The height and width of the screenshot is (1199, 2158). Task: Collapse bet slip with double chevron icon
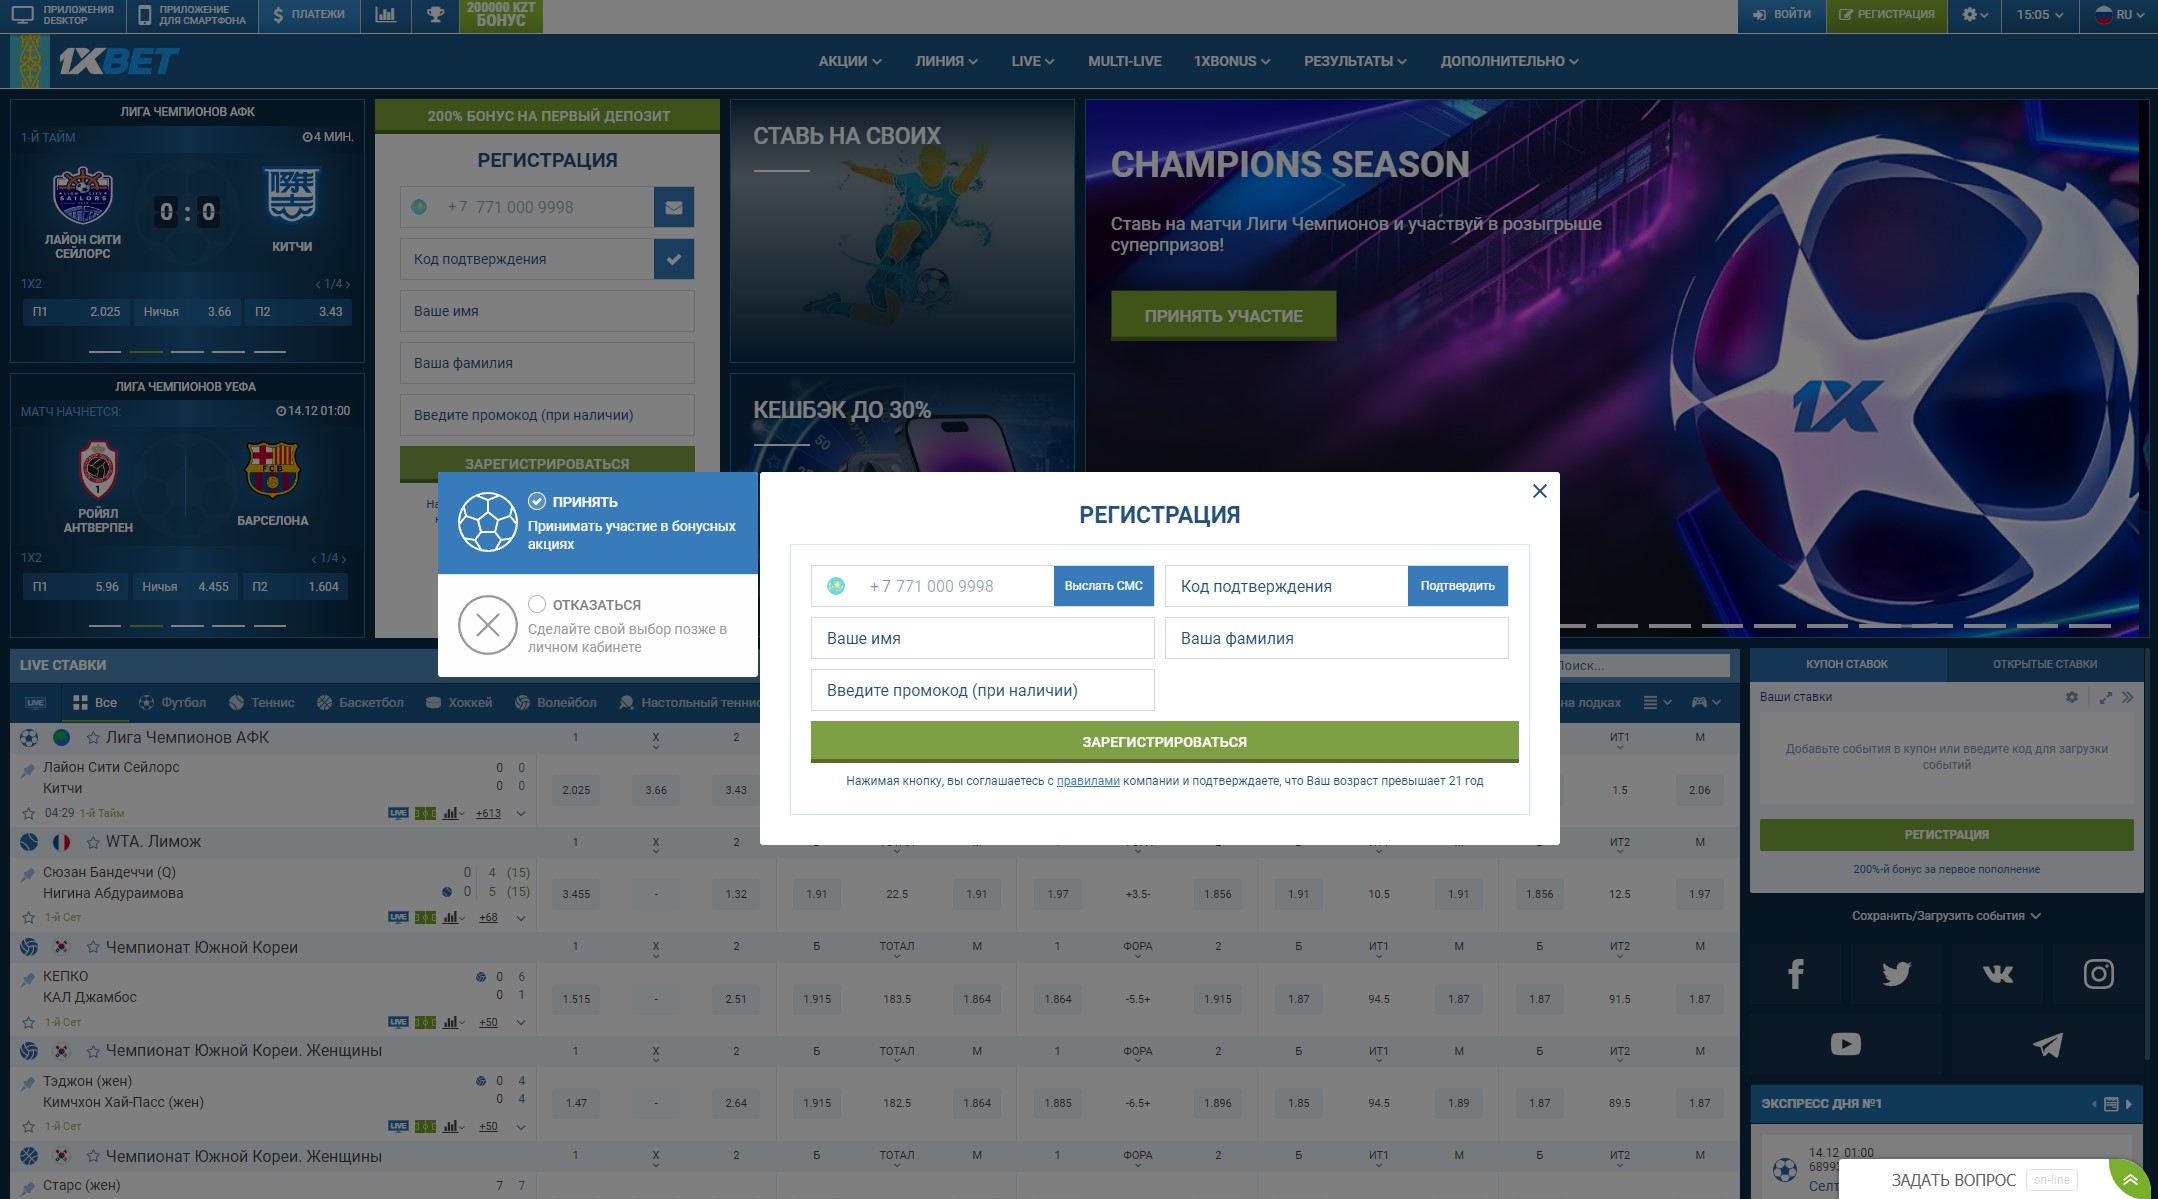2127,697
